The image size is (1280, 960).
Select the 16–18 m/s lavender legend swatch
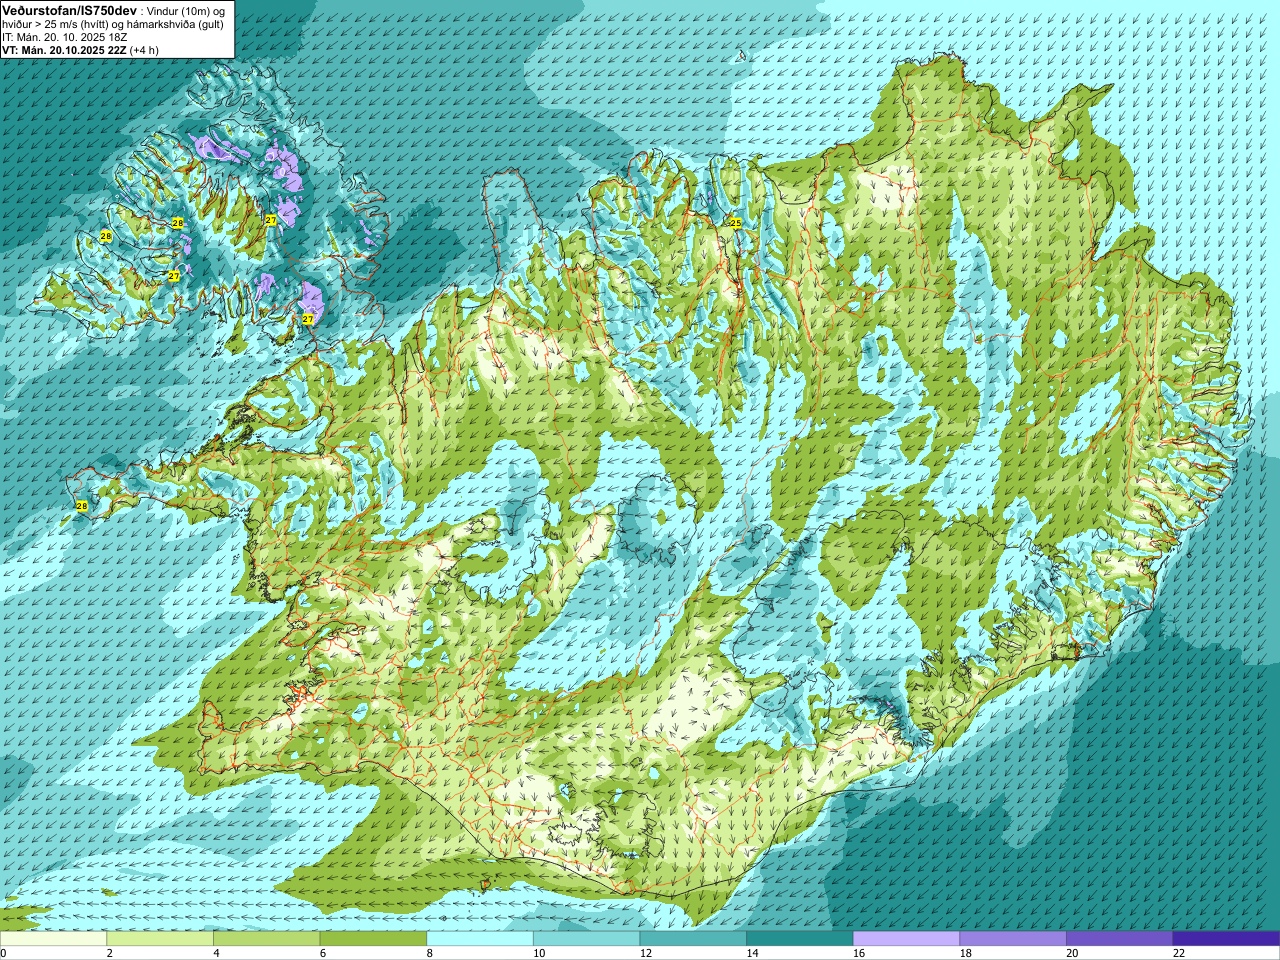(x=907, y=939)
